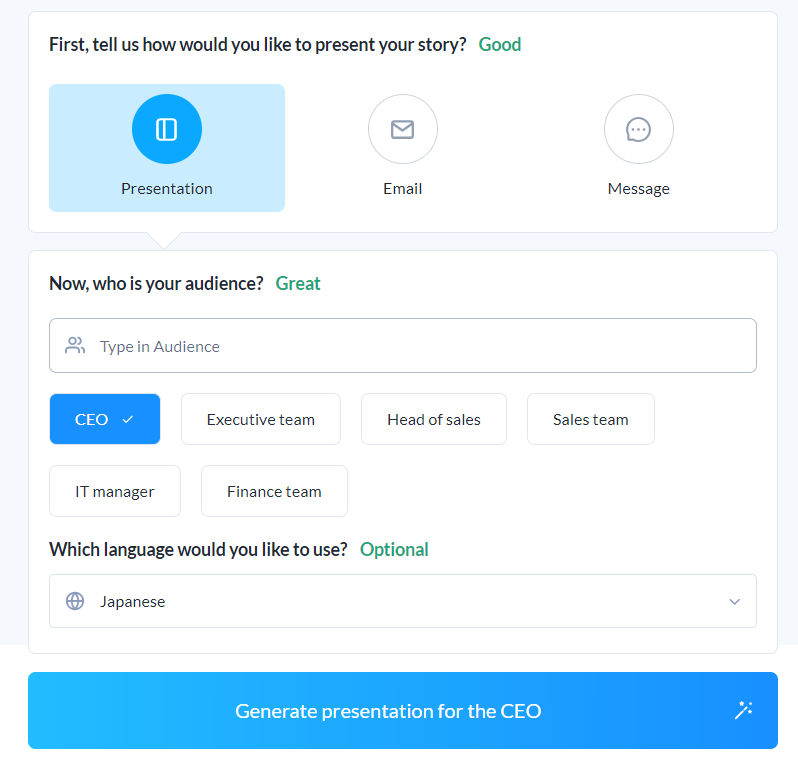Select the Email envelope icon
The width and height of the screenshot is (798, 762).
click(x=403, y=129)
